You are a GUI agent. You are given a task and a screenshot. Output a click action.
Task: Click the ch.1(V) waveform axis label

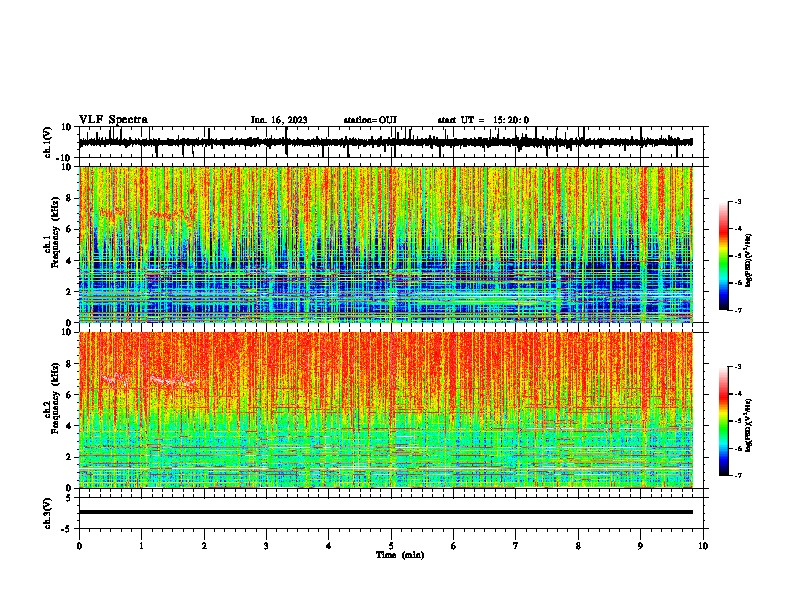pos(47,142)
